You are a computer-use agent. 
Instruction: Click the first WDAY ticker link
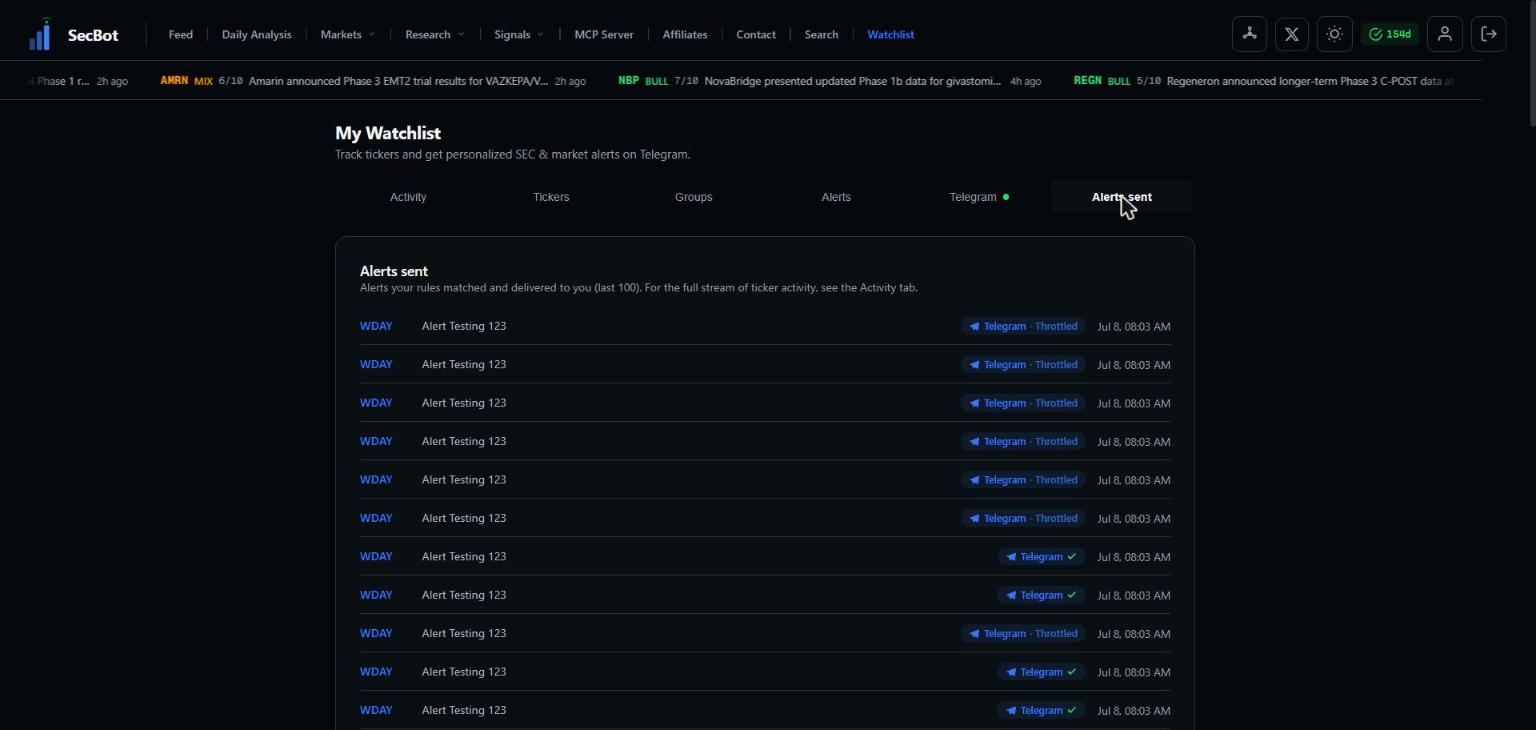376,326
